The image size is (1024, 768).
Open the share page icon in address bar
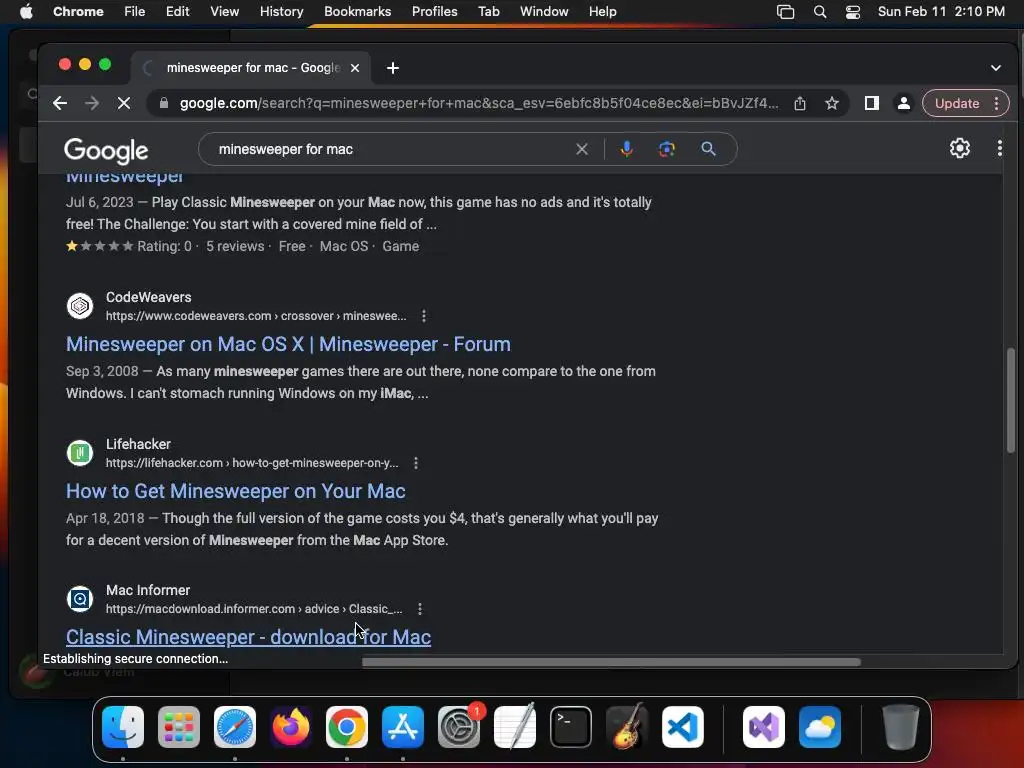799,103
